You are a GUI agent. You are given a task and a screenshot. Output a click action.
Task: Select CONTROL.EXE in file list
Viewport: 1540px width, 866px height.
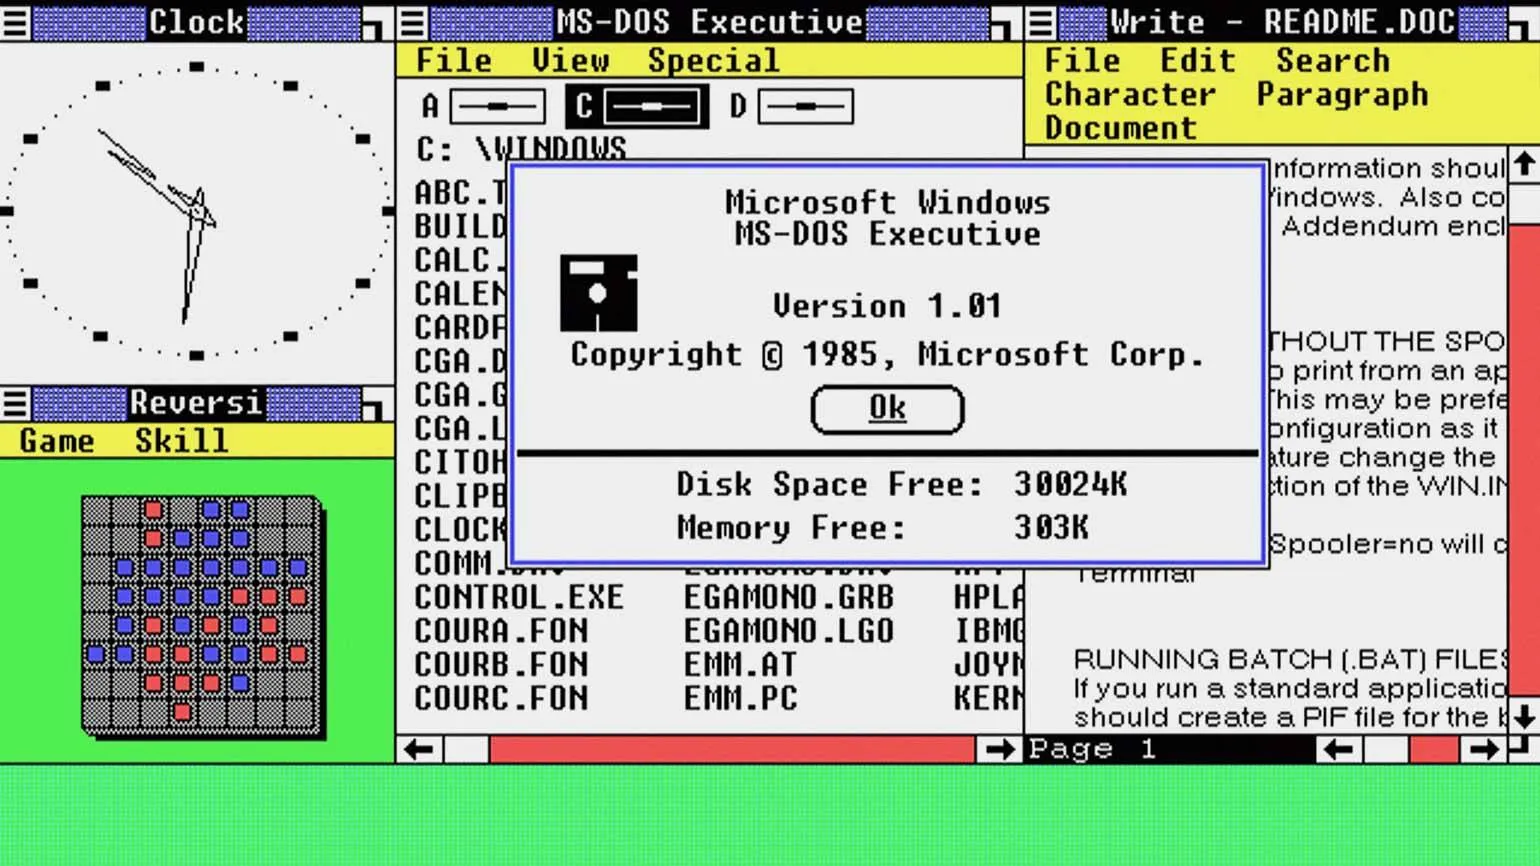click(519, 598)
